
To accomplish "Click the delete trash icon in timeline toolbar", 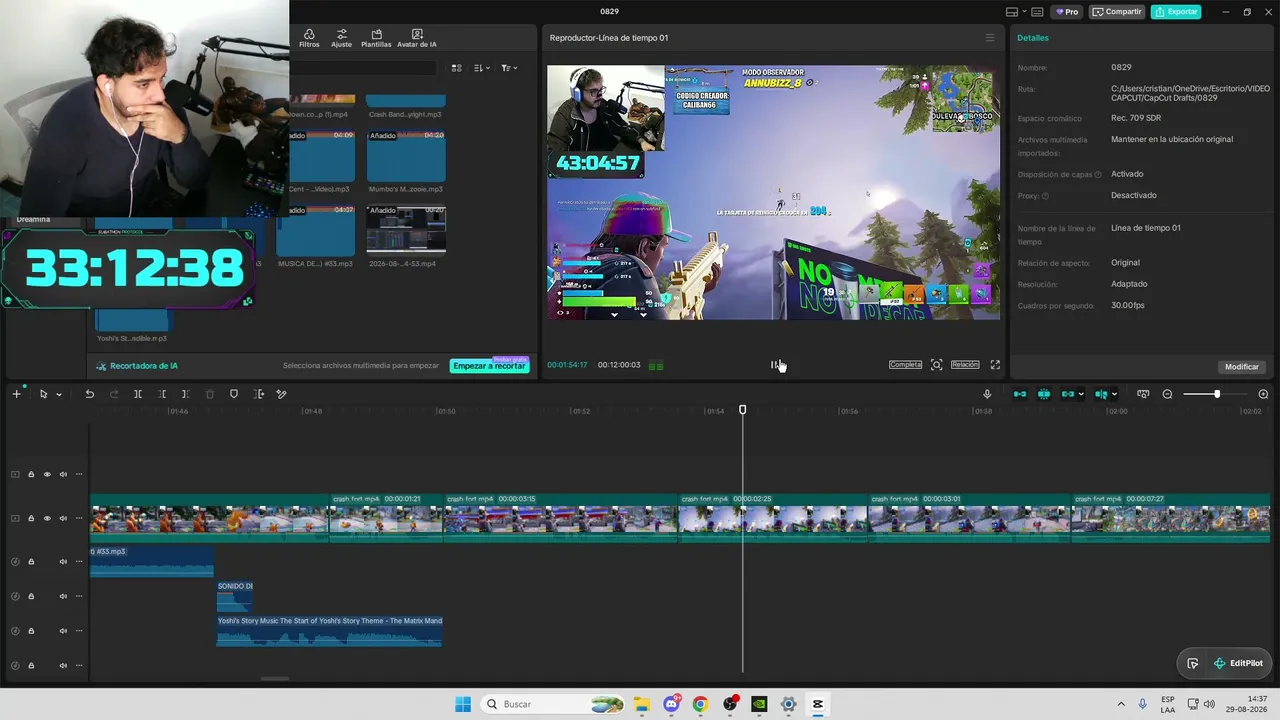I will 210,394.
